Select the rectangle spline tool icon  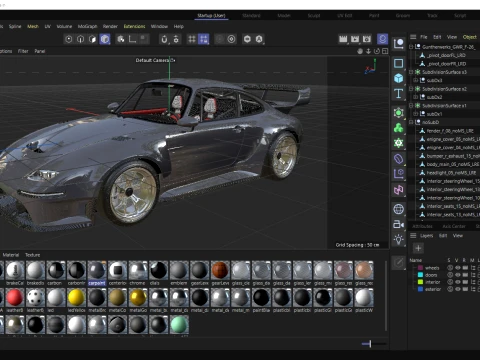399,63
